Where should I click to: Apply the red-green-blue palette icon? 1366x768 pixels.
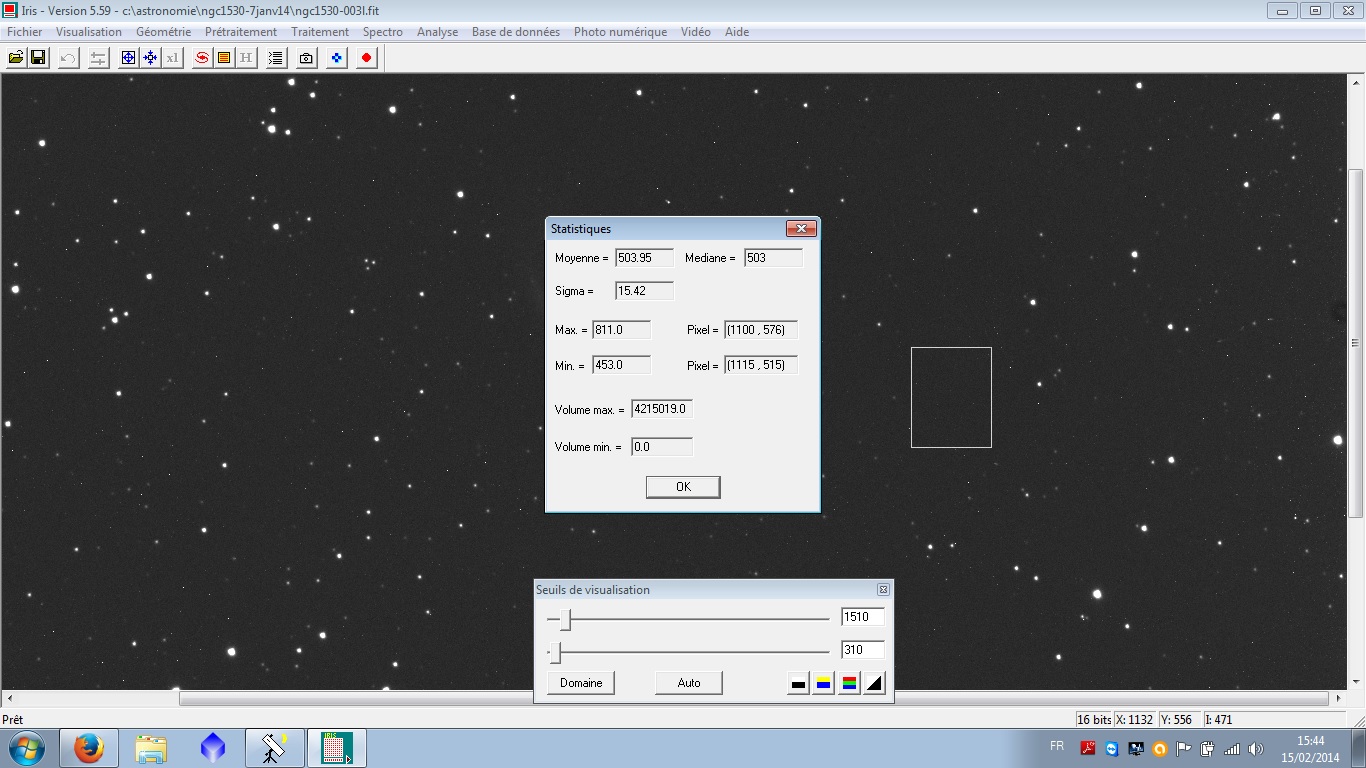click(849, 684)
